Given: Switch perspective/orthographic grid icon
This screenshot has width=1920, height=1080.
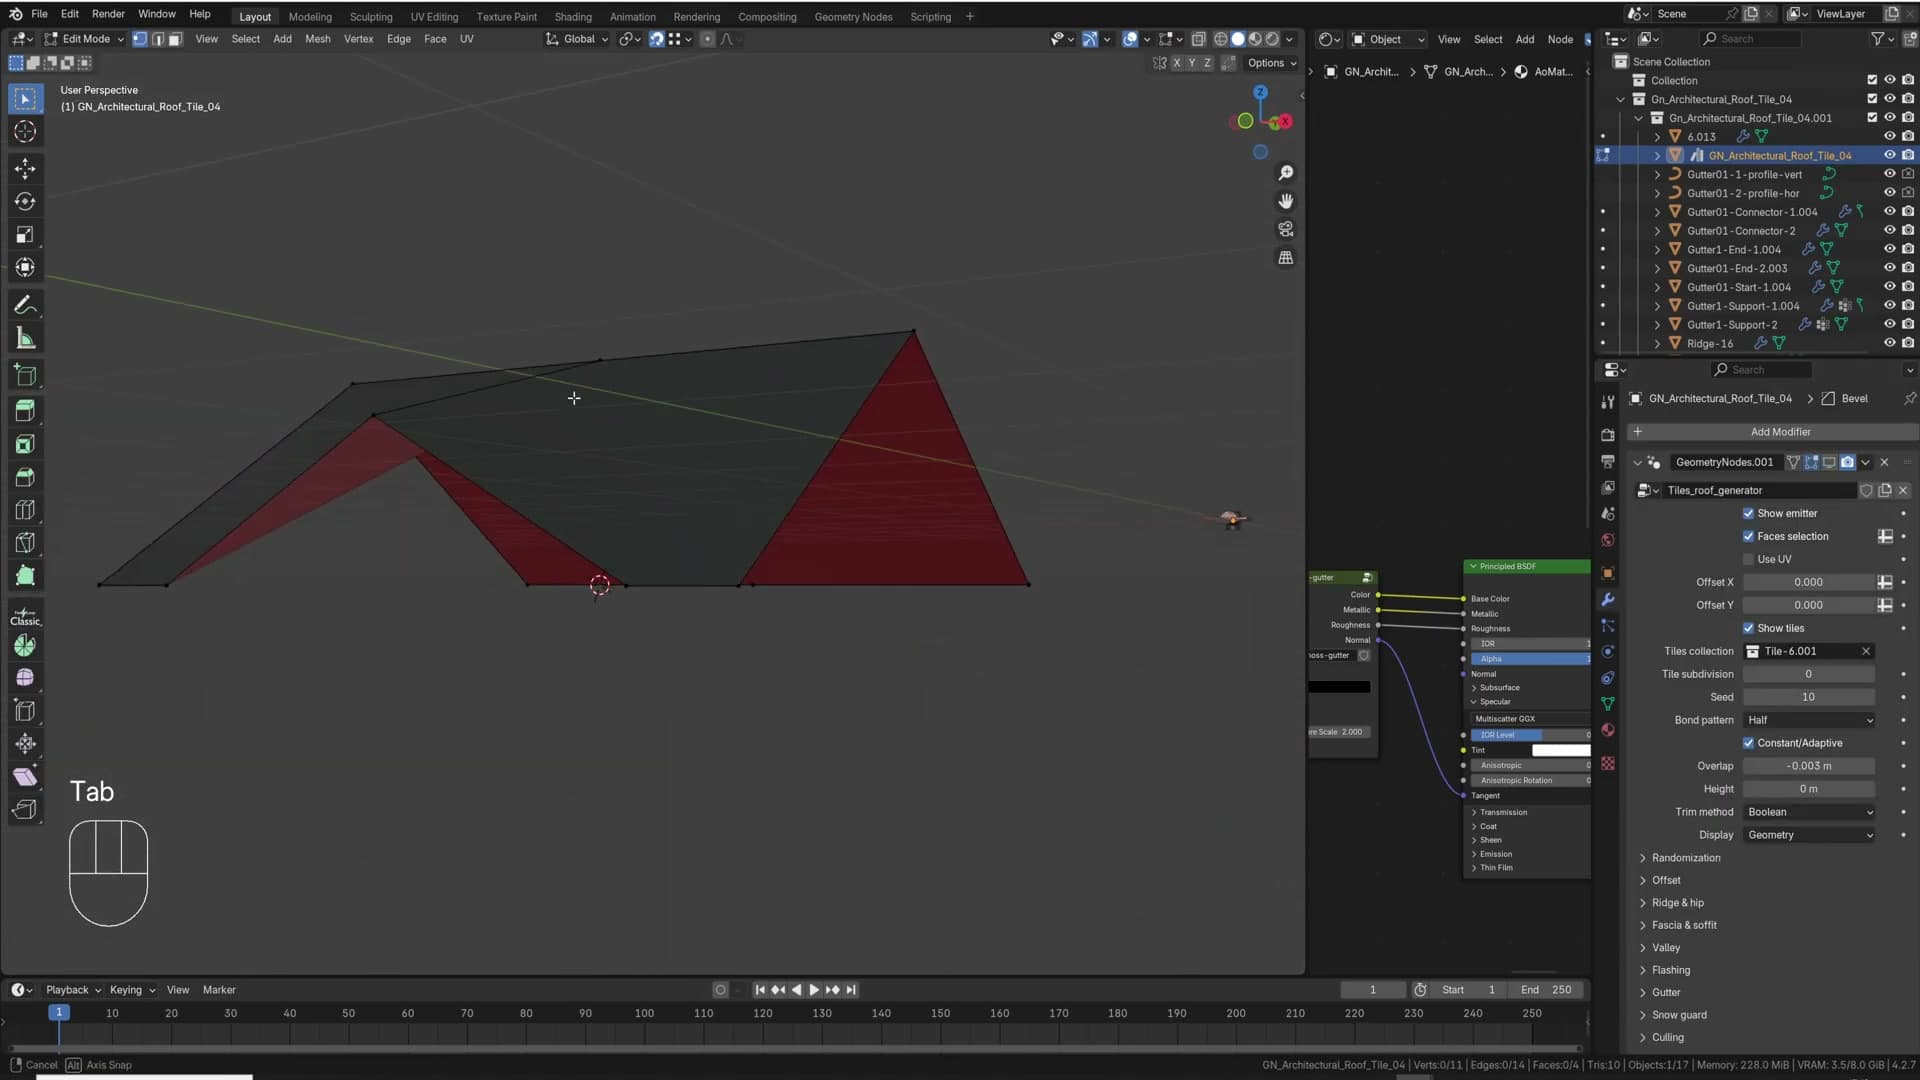Looking at the screenshot, I should coord(1286,257).
